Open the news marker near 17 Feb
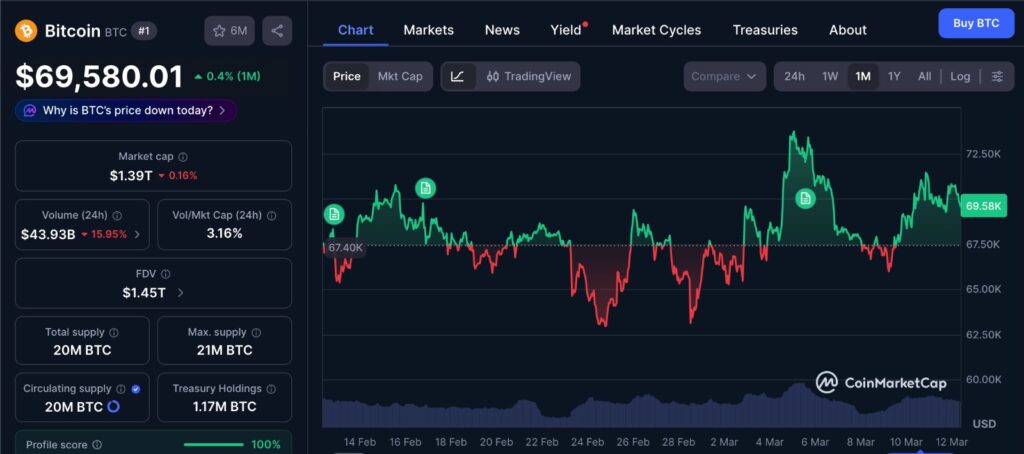The width and height of the screenshot is (1024, 454). pyautogui.click(x=425, y=188)
